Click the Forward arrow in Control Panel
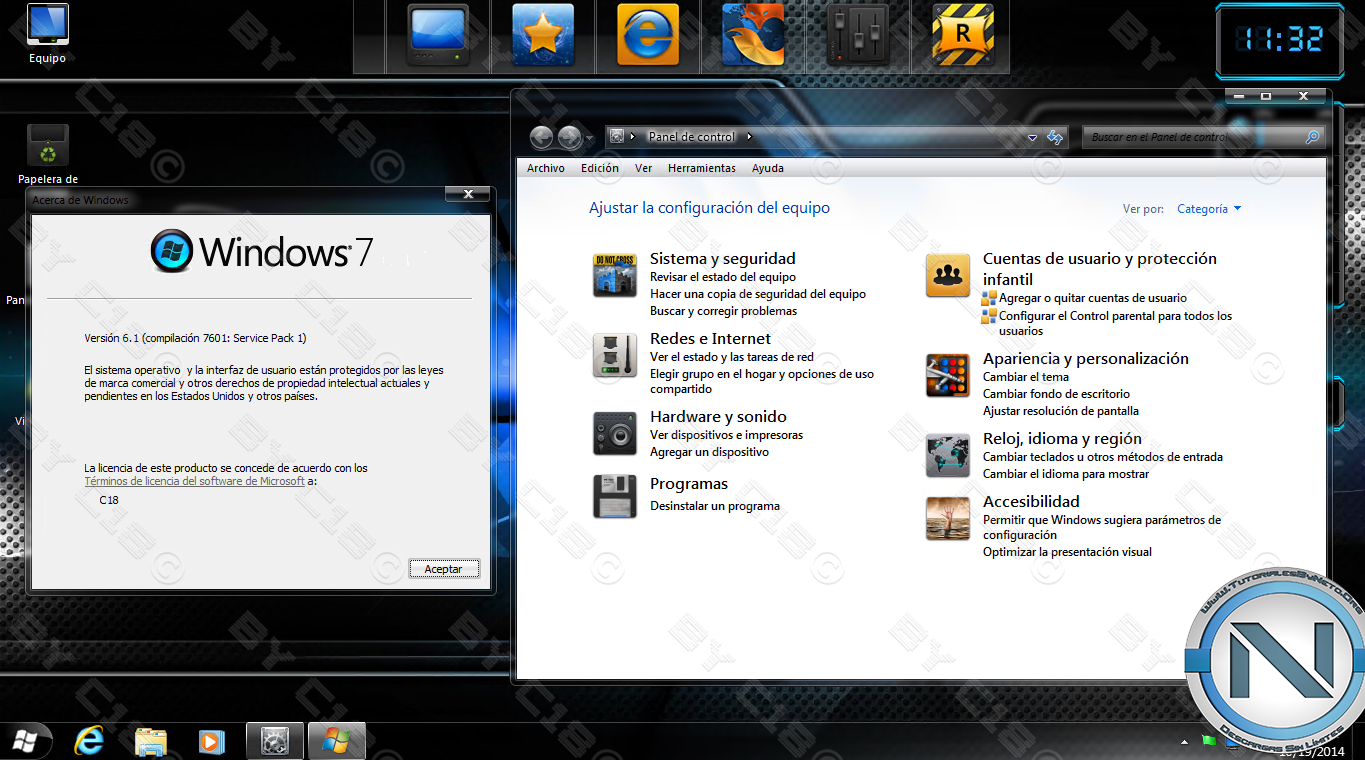Viewport: 1365px width, 760px height. (570, 137)
